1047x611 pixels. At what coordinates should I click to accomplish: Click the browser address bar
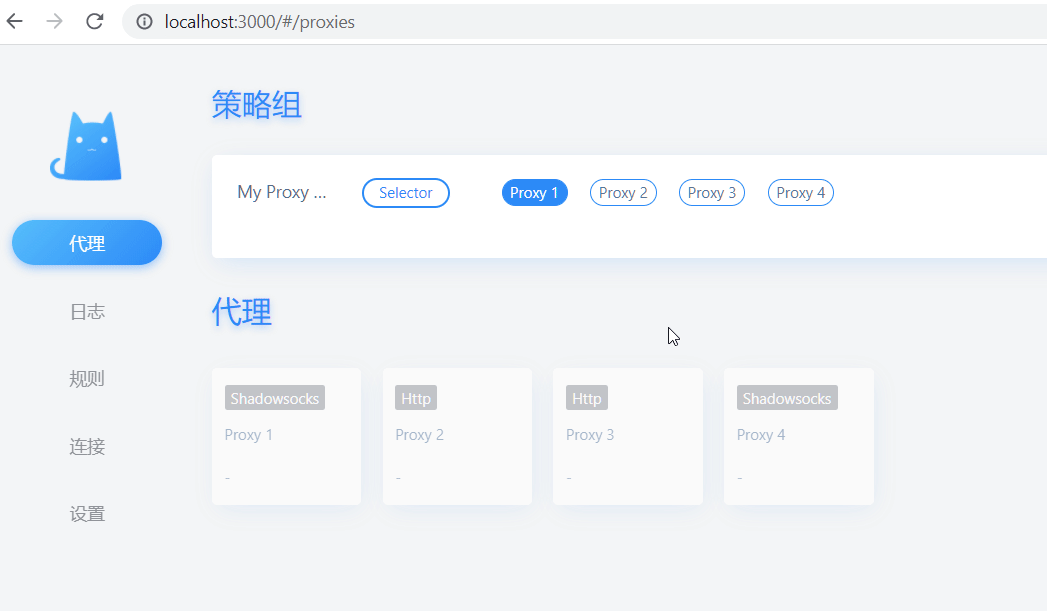point(300,21)
